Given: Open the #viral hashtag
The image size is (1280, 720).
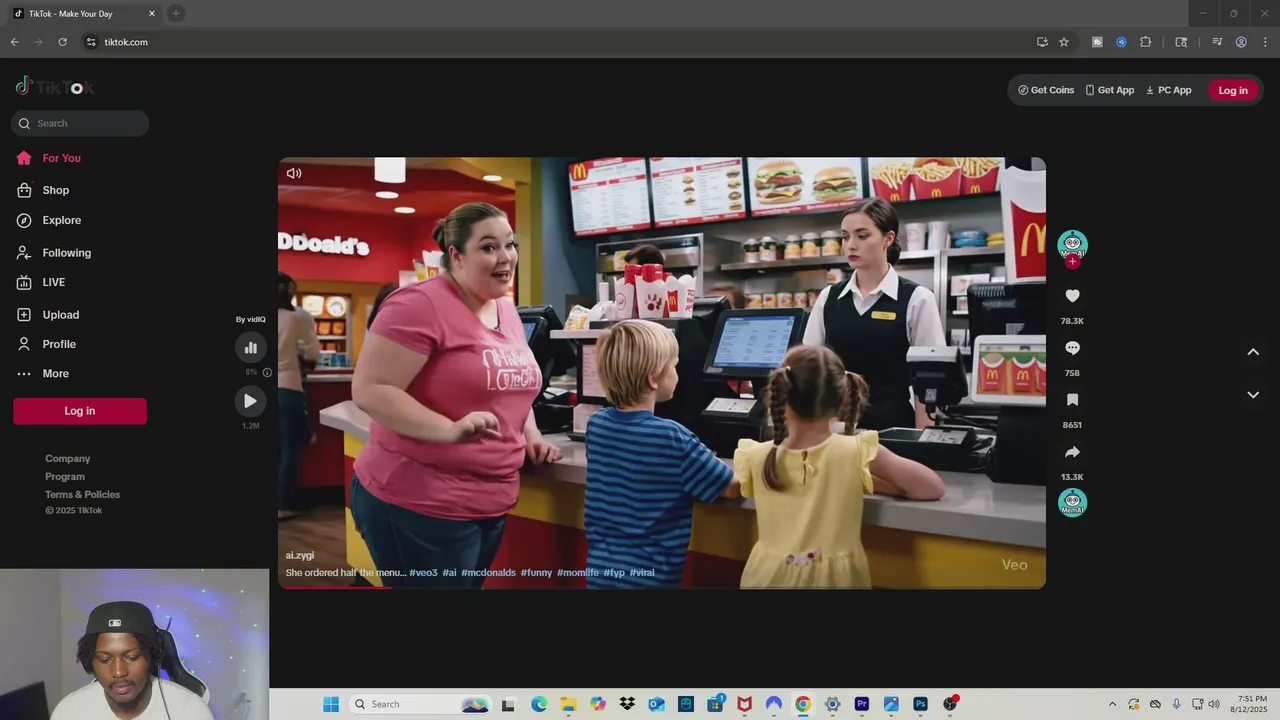Looking at the screenshot, I should pyautogui.click(x=642, y=573).
